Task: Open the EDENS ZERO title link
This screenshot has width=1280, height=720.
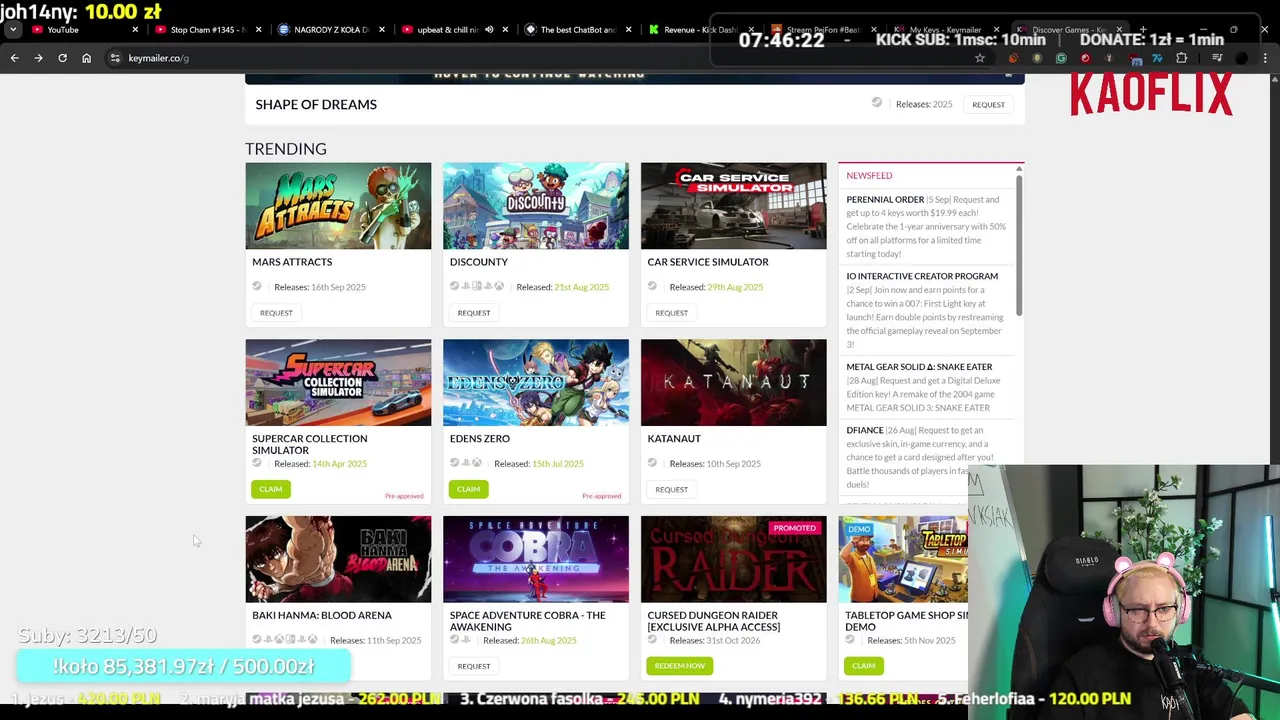Action: (x=480, y=439)
